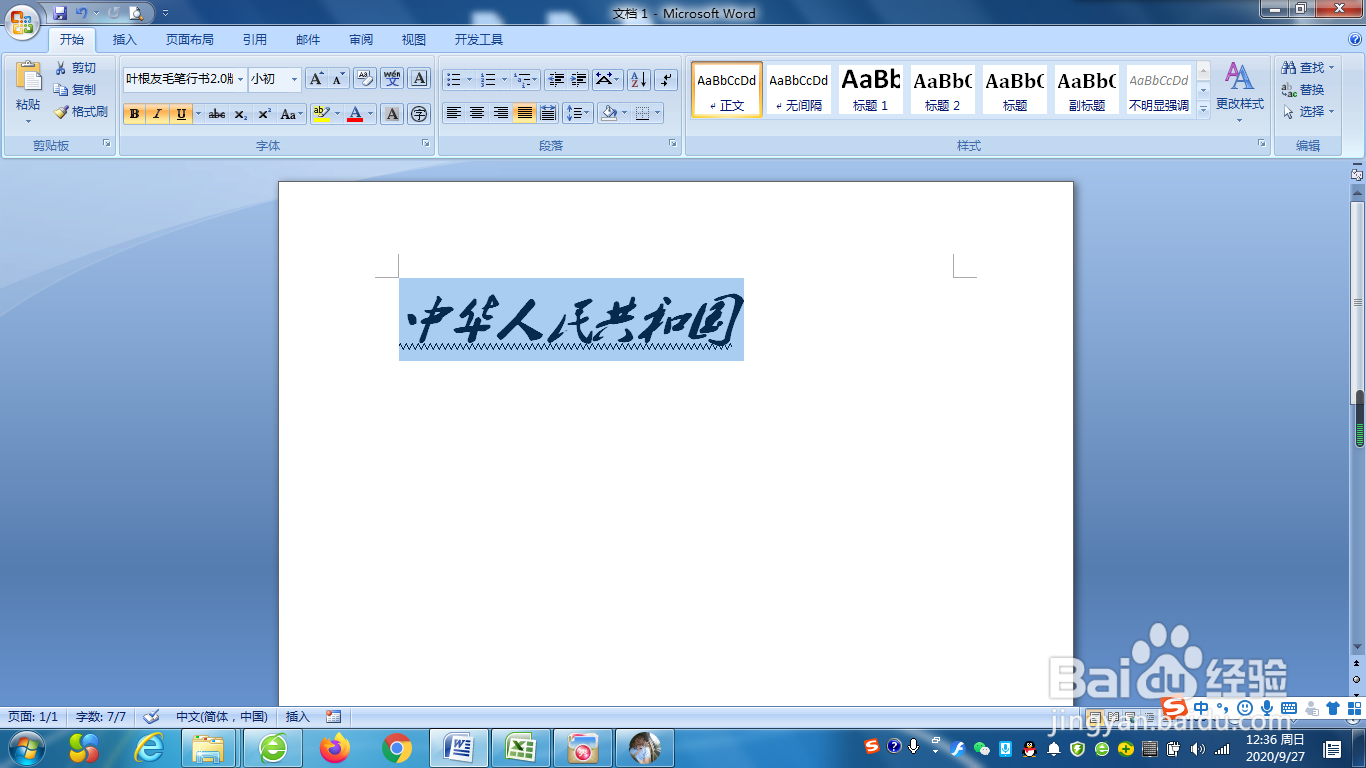Toggle italic formatting
Image resolution: width=1366 pixels, height=768 pixels.
point(158,113)
